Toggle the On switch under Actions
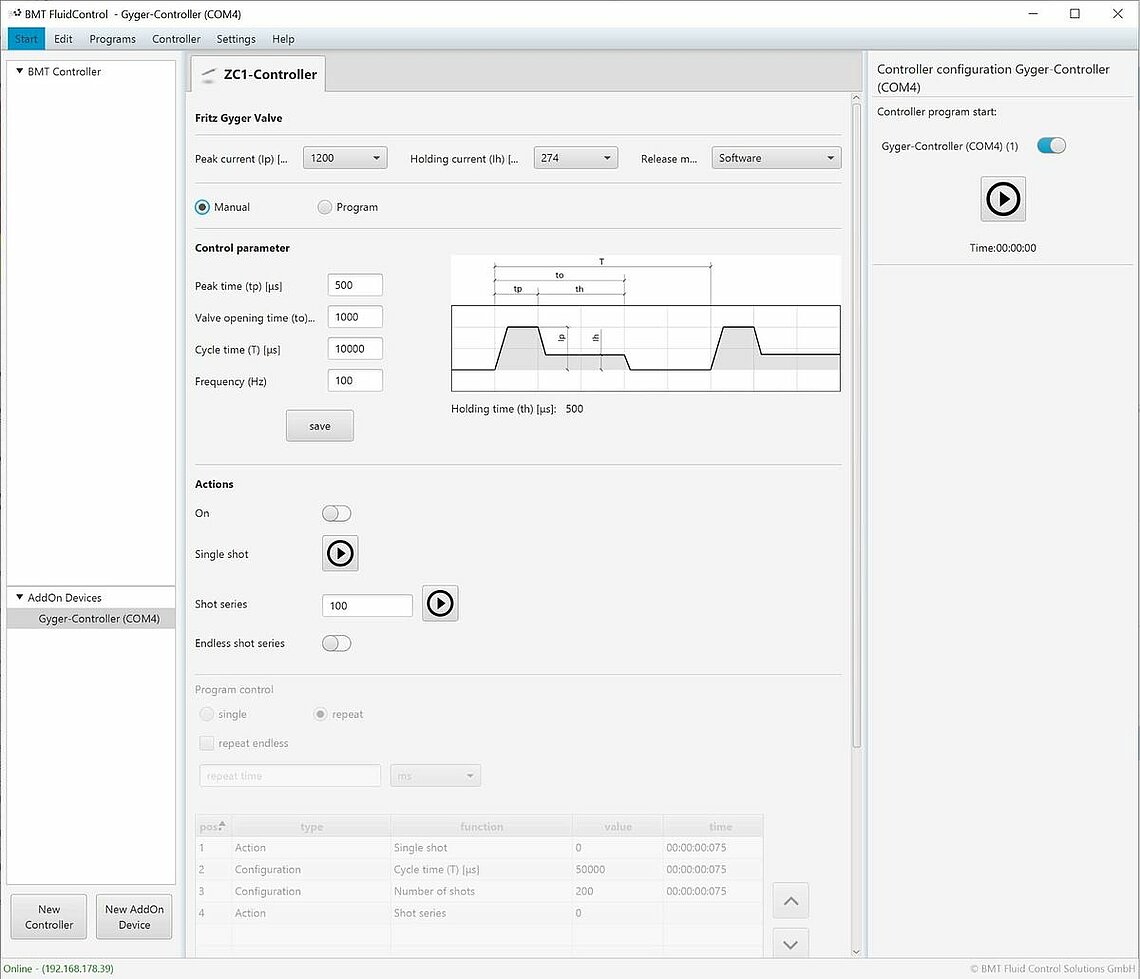This screenshot has width=1140, height=979. pyautogui.click(x=337, y=513)
